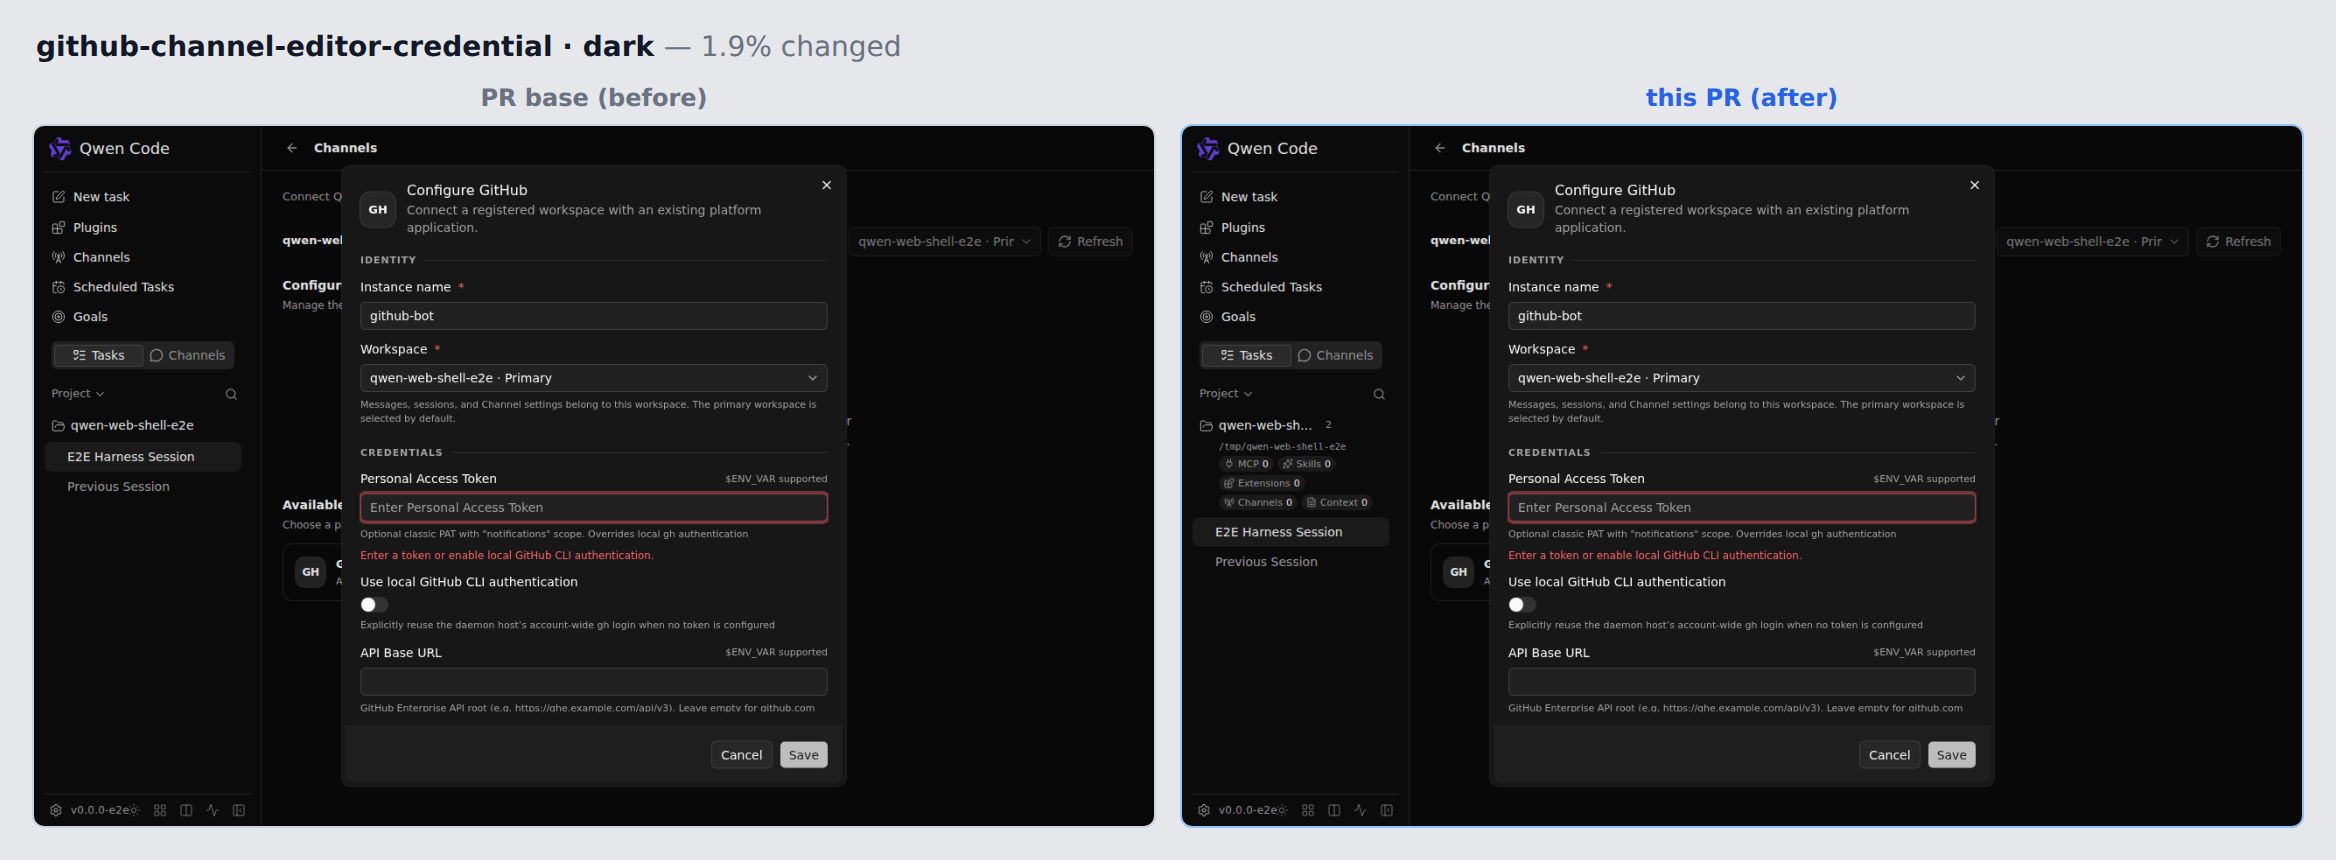Click the API Base URL field in before panel
2336x860 pixels.
594,682
